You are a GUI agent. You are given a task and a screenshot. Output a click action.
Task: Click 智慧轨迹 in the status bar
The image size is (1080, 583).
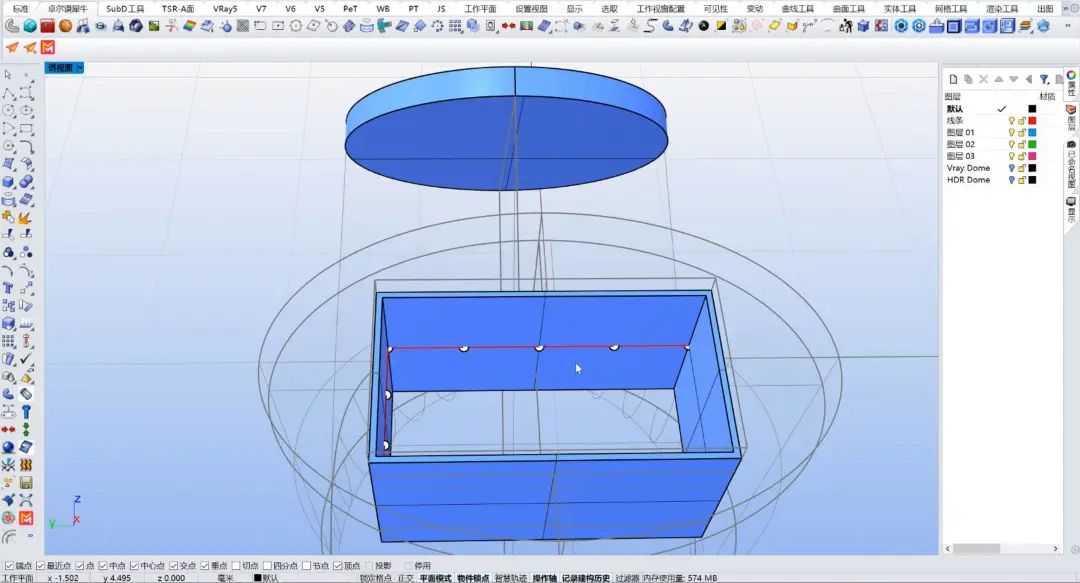pos(510,578)
